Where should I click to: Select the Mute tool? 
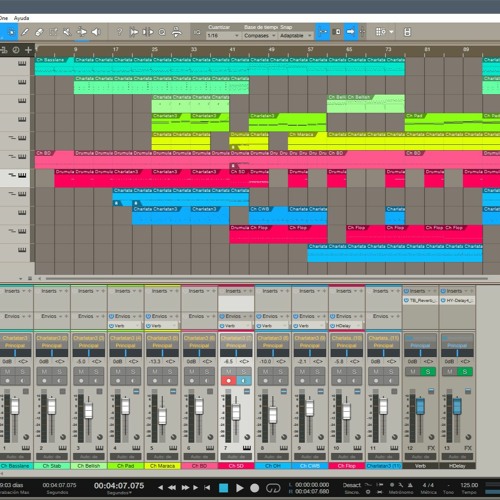point(67,32)
